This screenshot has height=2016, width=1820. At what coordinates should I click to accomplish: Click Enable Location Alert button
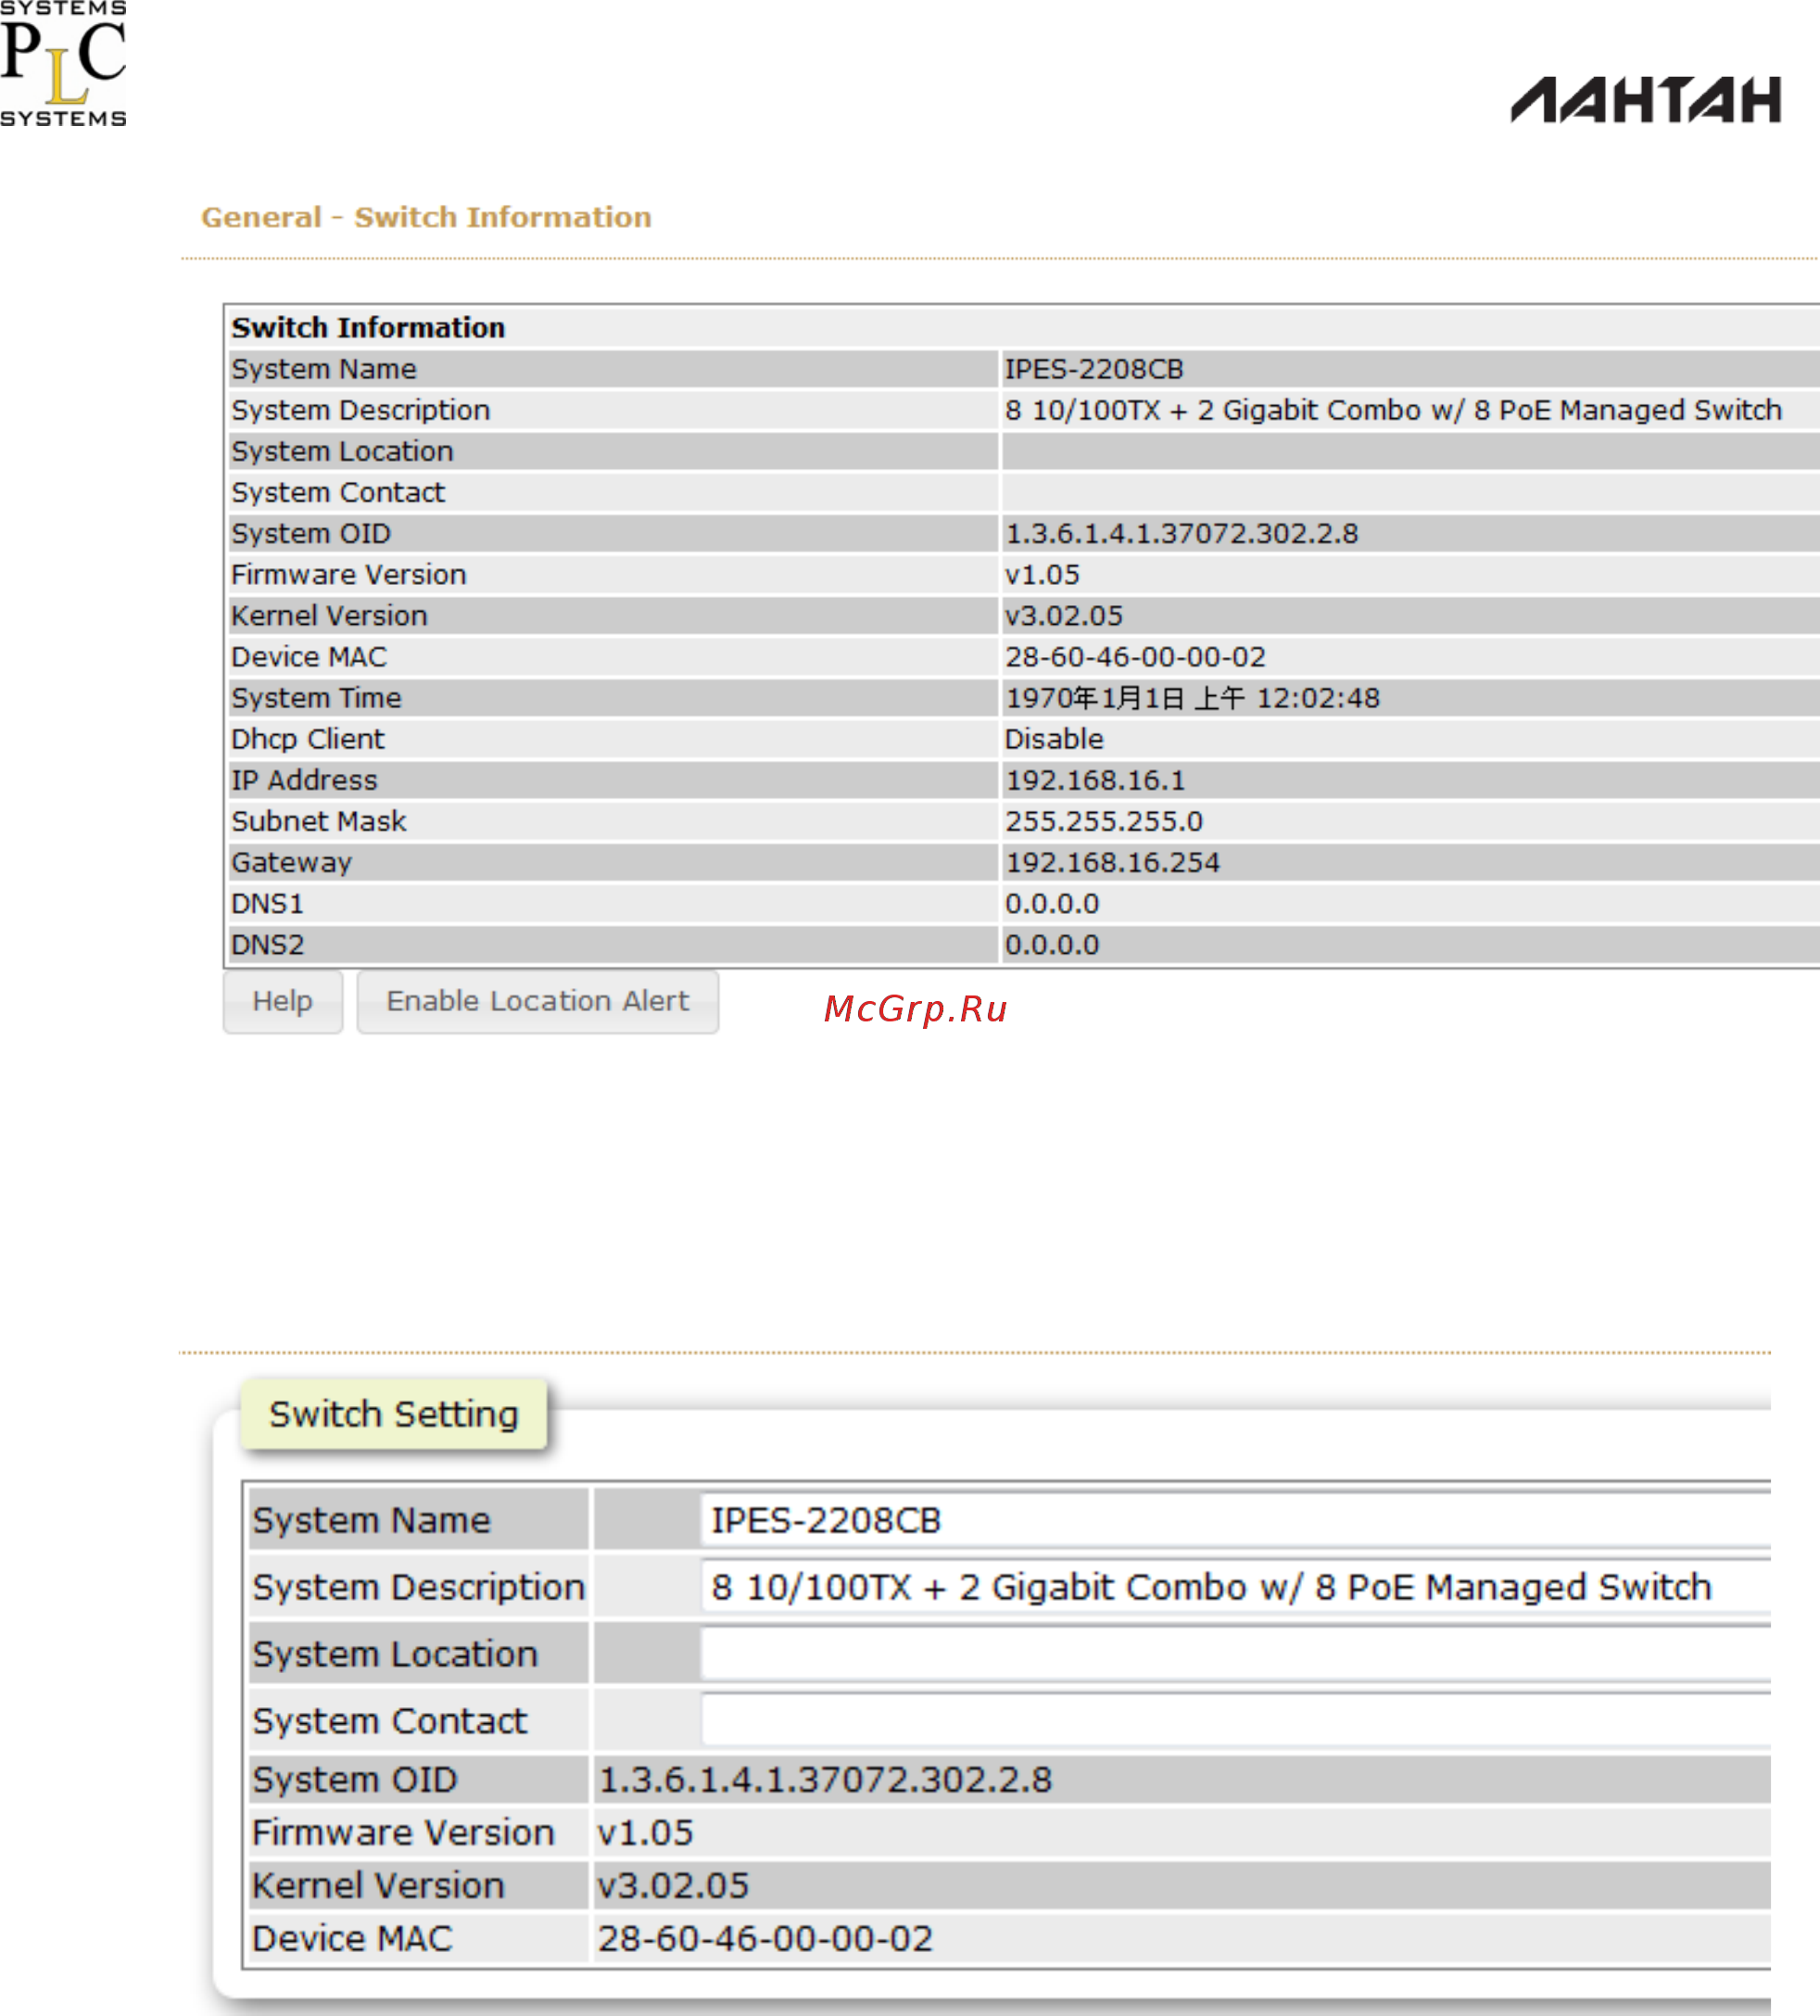tap(538, 1001)
